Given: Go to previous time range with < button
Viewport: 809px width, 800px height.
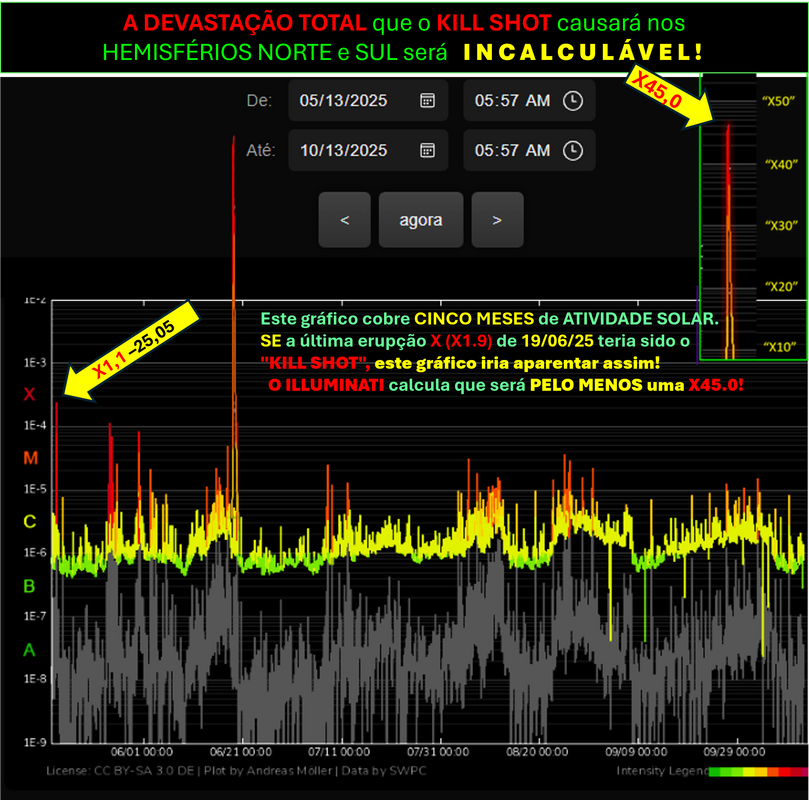Looking at the screenshot, I should pos(344,220).
